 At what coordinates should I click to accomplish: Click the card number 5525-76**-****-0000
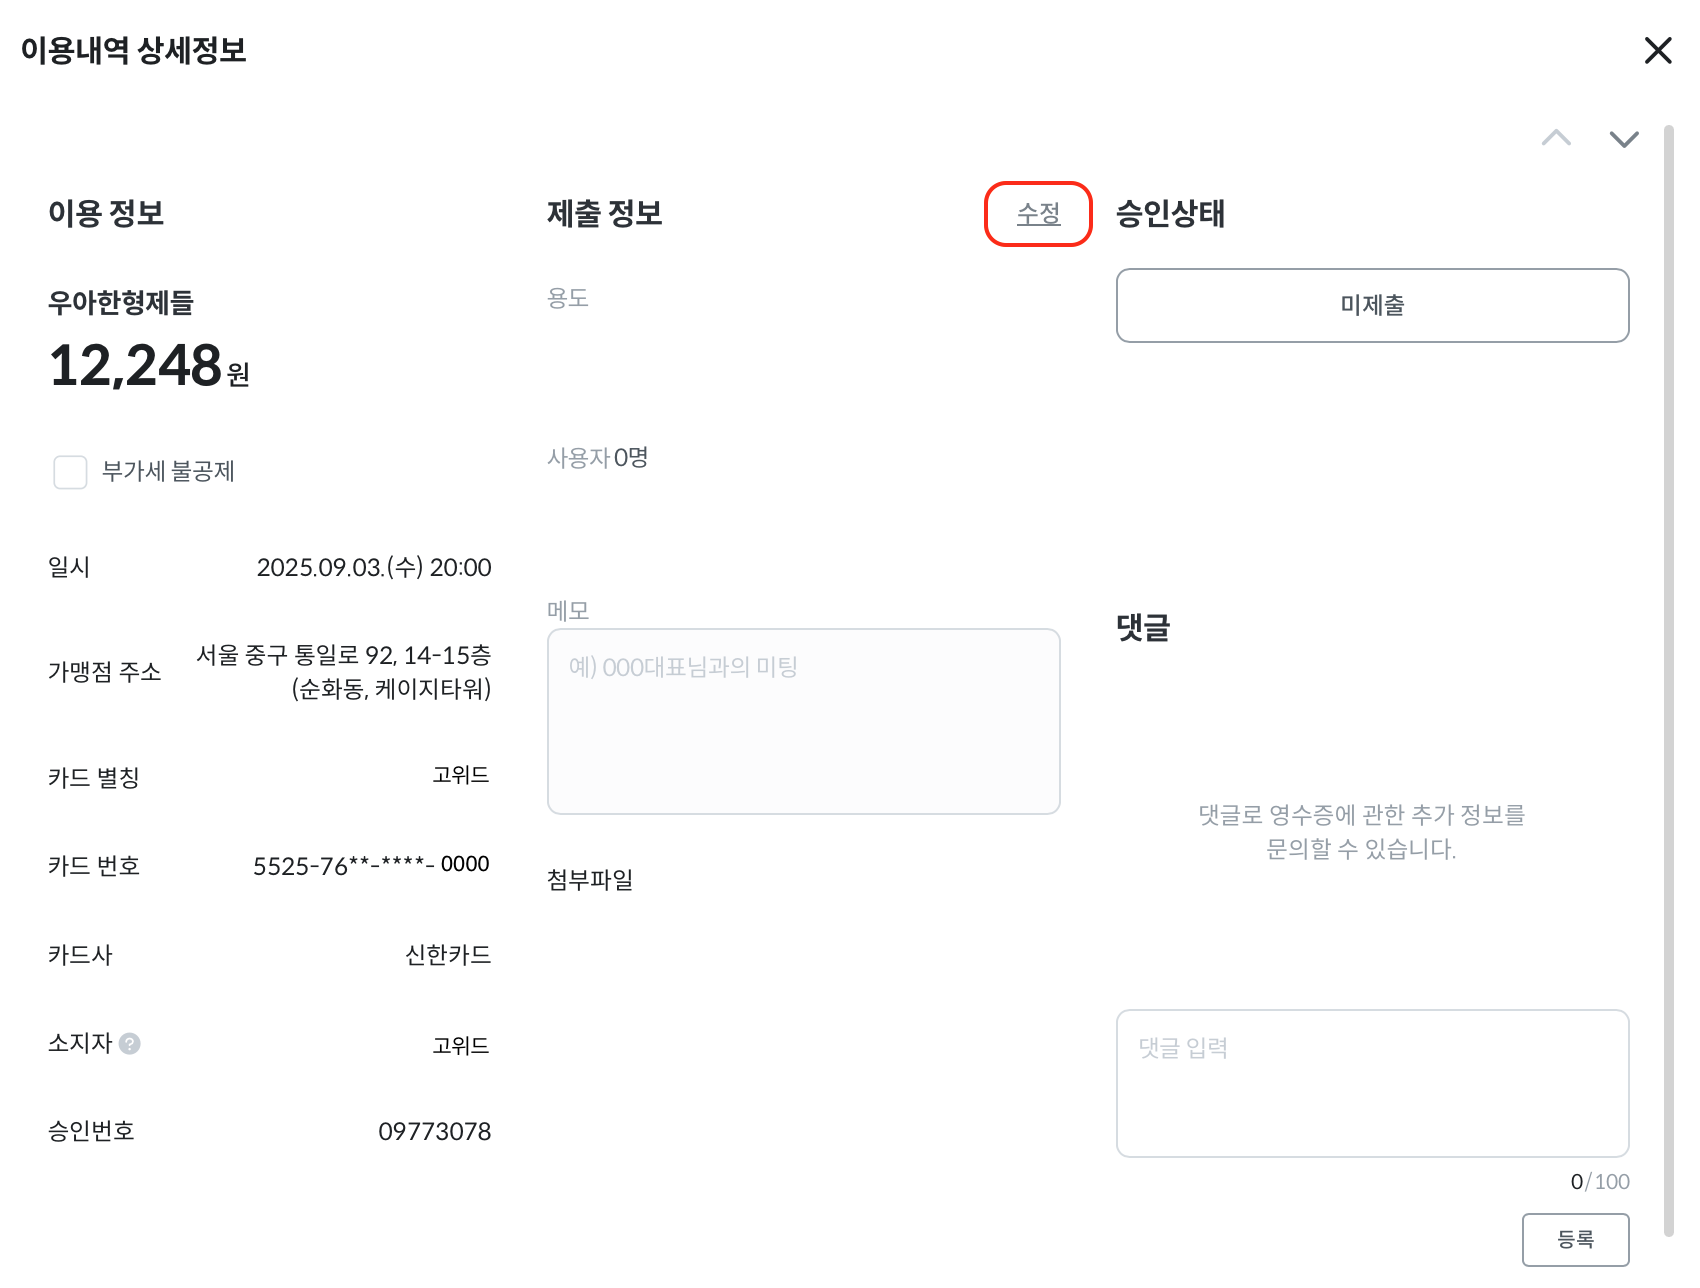click(x=371, y=865)
